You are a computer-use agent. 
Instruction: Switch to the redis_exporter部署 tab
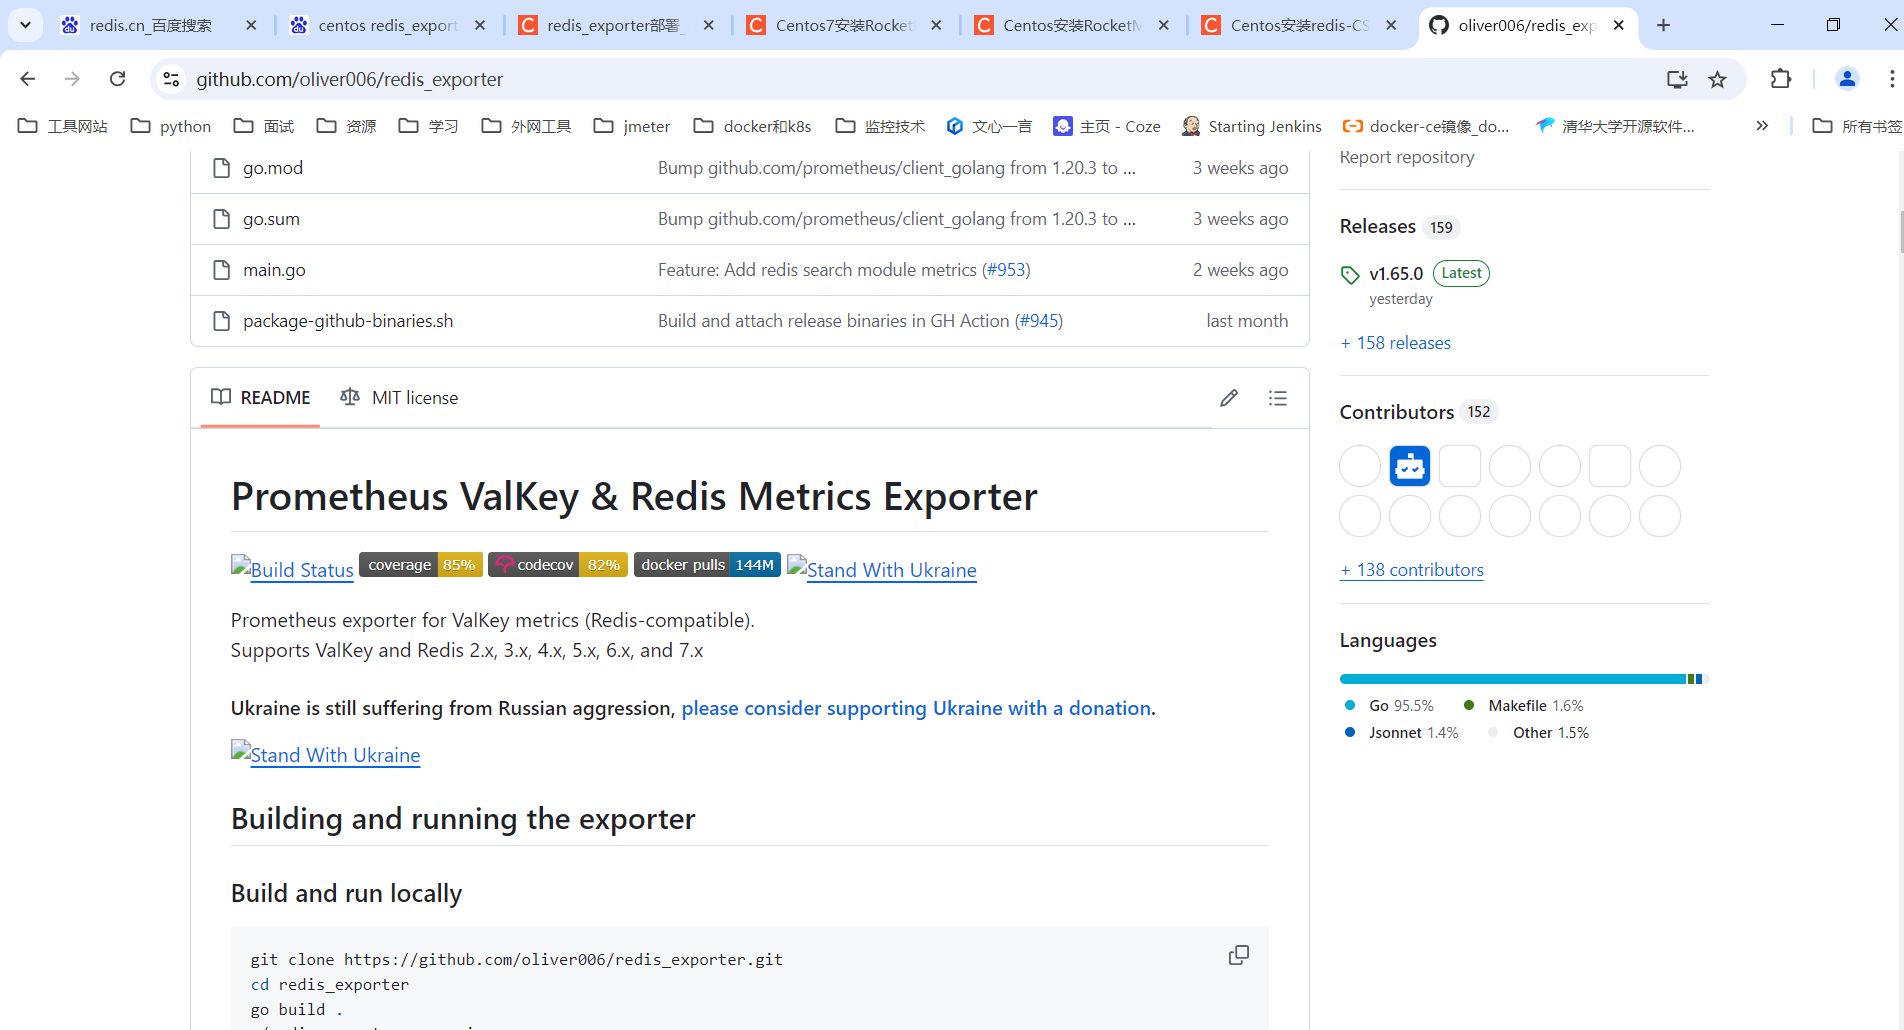(615, 25)
